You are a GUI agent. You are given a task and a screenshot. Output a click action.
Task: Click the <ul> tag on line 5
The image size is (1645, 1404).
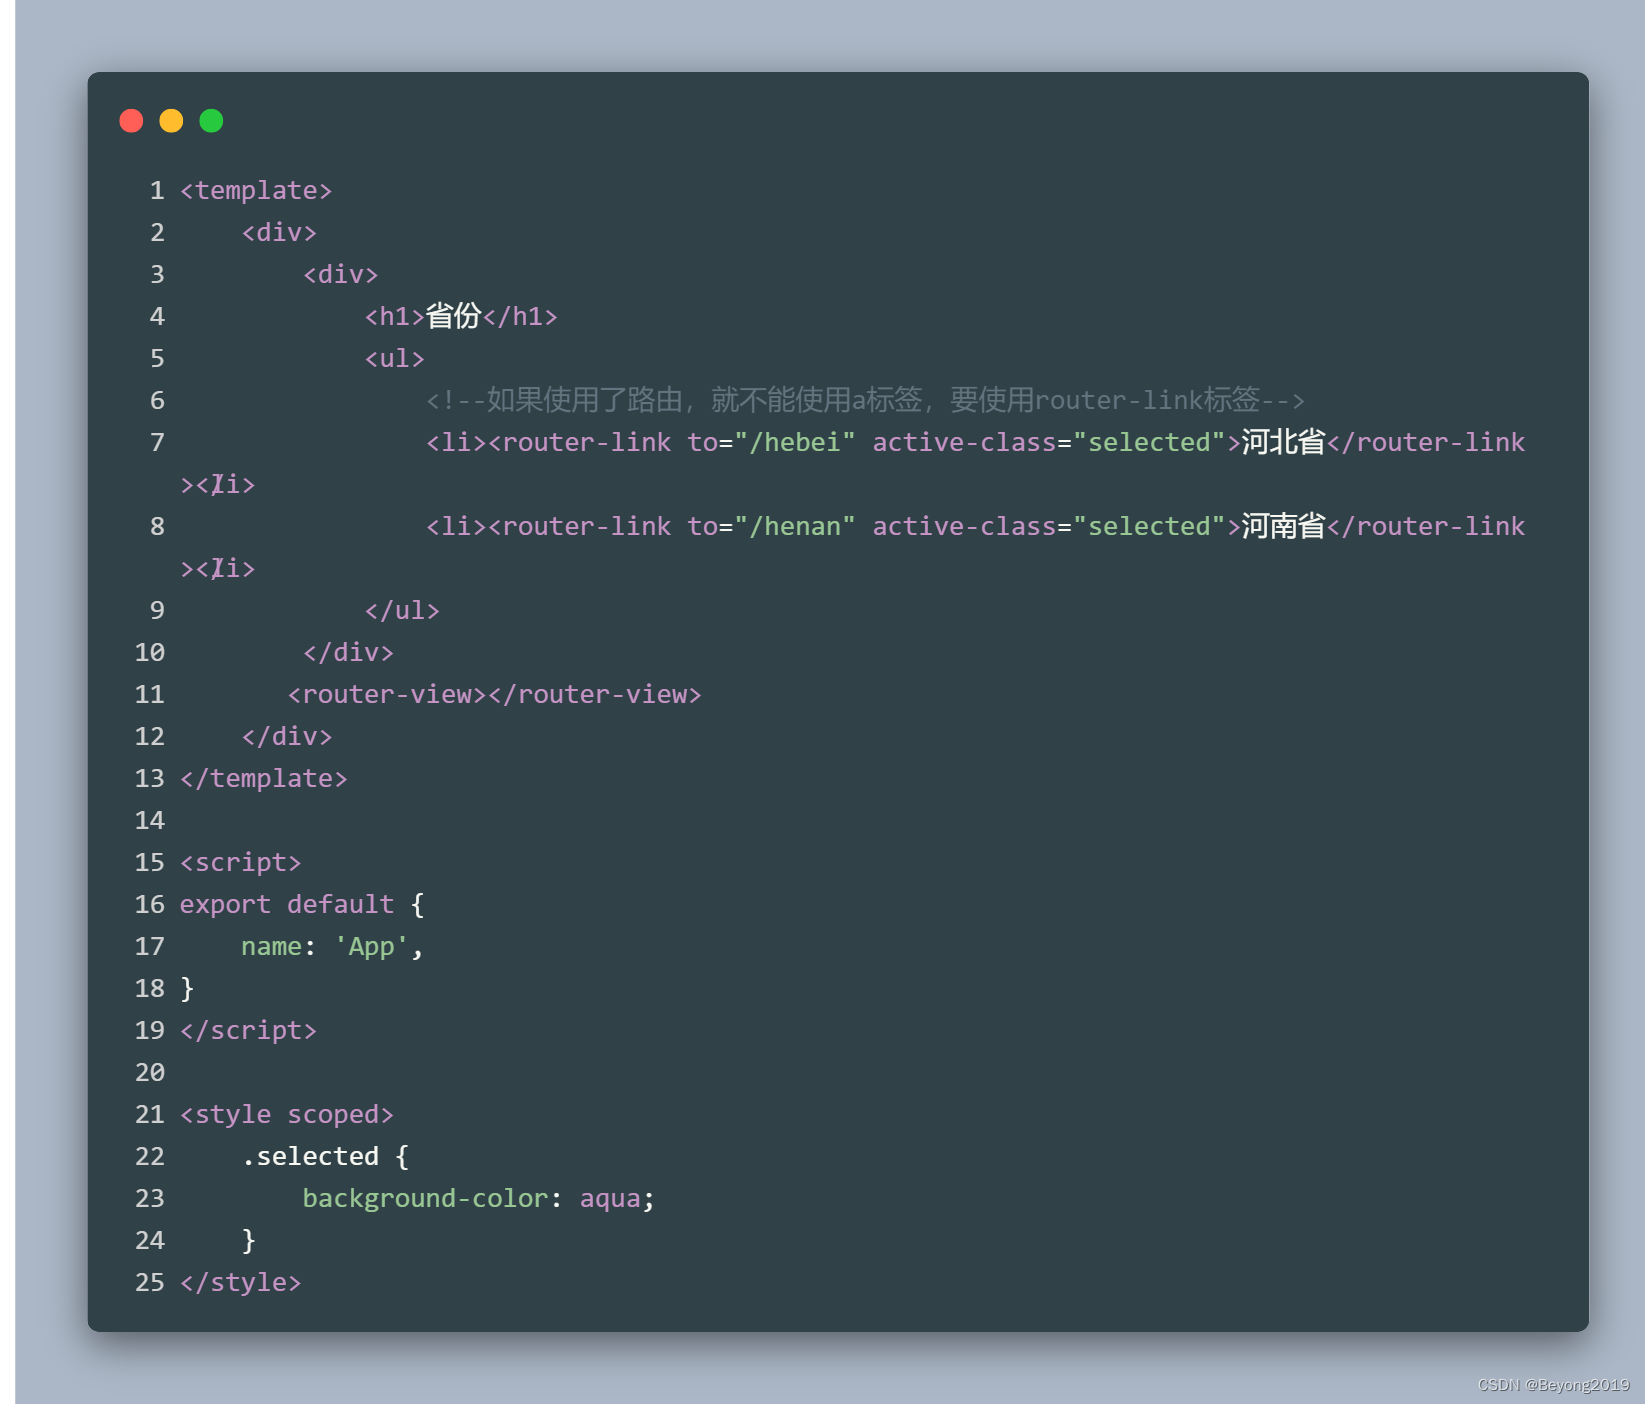[x=395, y=358]
